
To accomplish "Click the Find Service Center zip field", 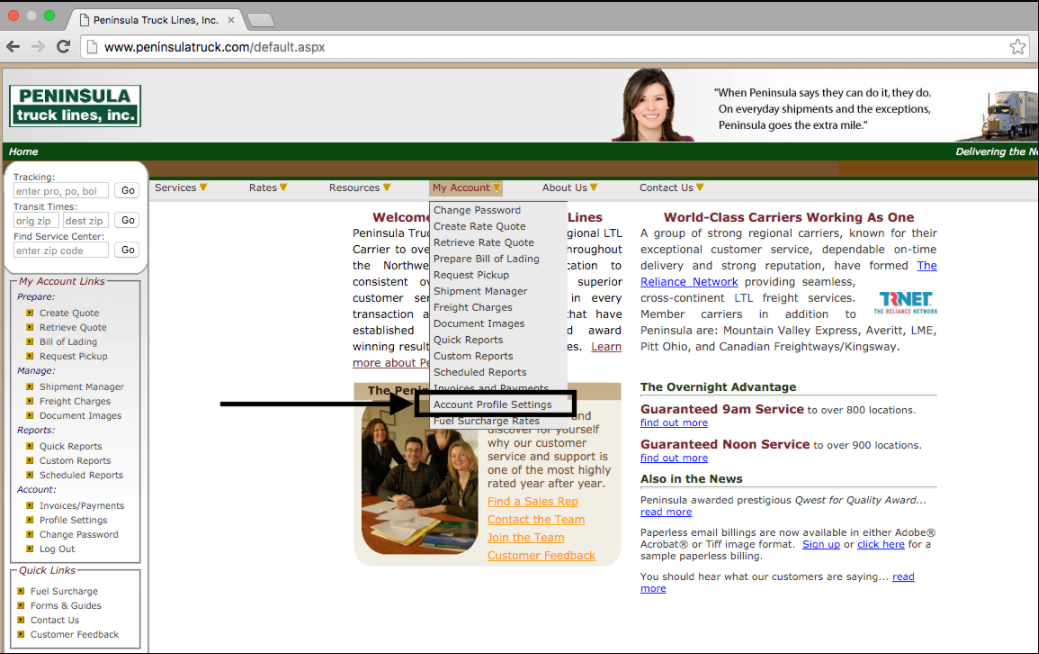I will [x=61, y=250].
